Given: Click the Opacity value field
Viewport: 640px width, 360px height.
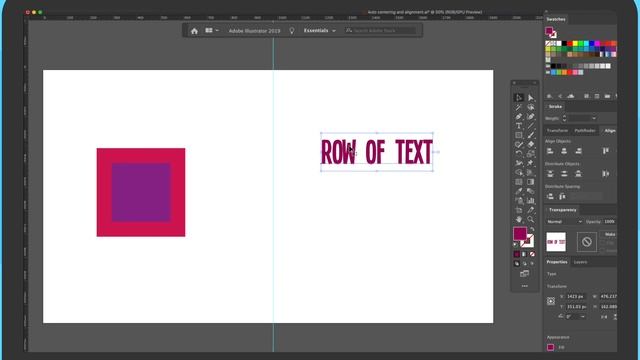Looking at the screenshot, I should pos(609,222).
